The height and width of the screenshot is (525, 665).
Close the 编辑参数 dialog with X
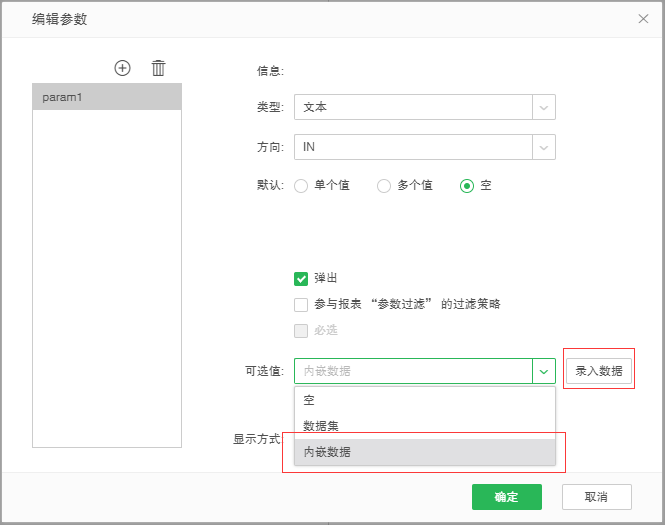coord(643,19)
